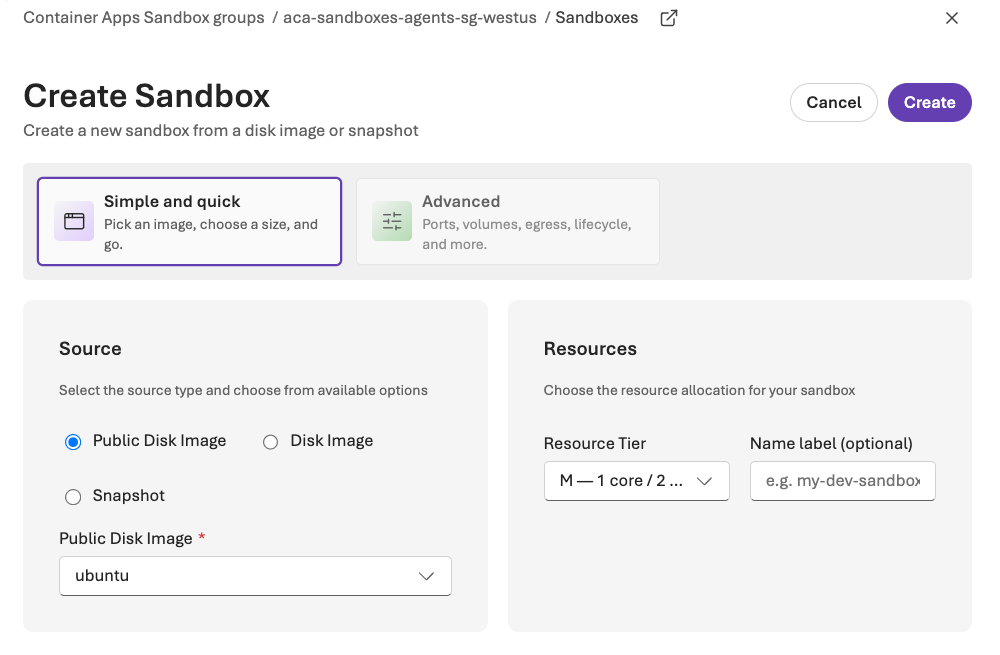This screenshot has width=1000, height=655.
Task: Click the Name label (optional) text
Action: [831, 443]
